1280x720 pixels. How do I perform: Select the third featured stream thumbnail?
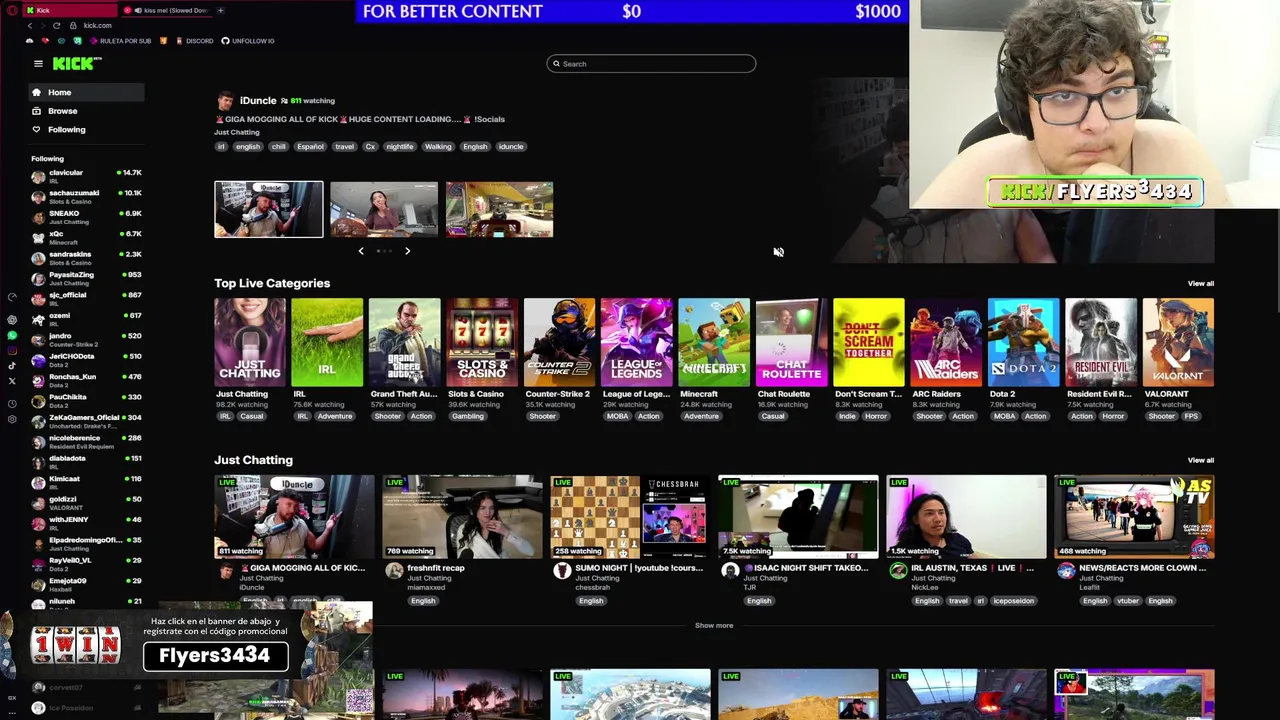499,209
